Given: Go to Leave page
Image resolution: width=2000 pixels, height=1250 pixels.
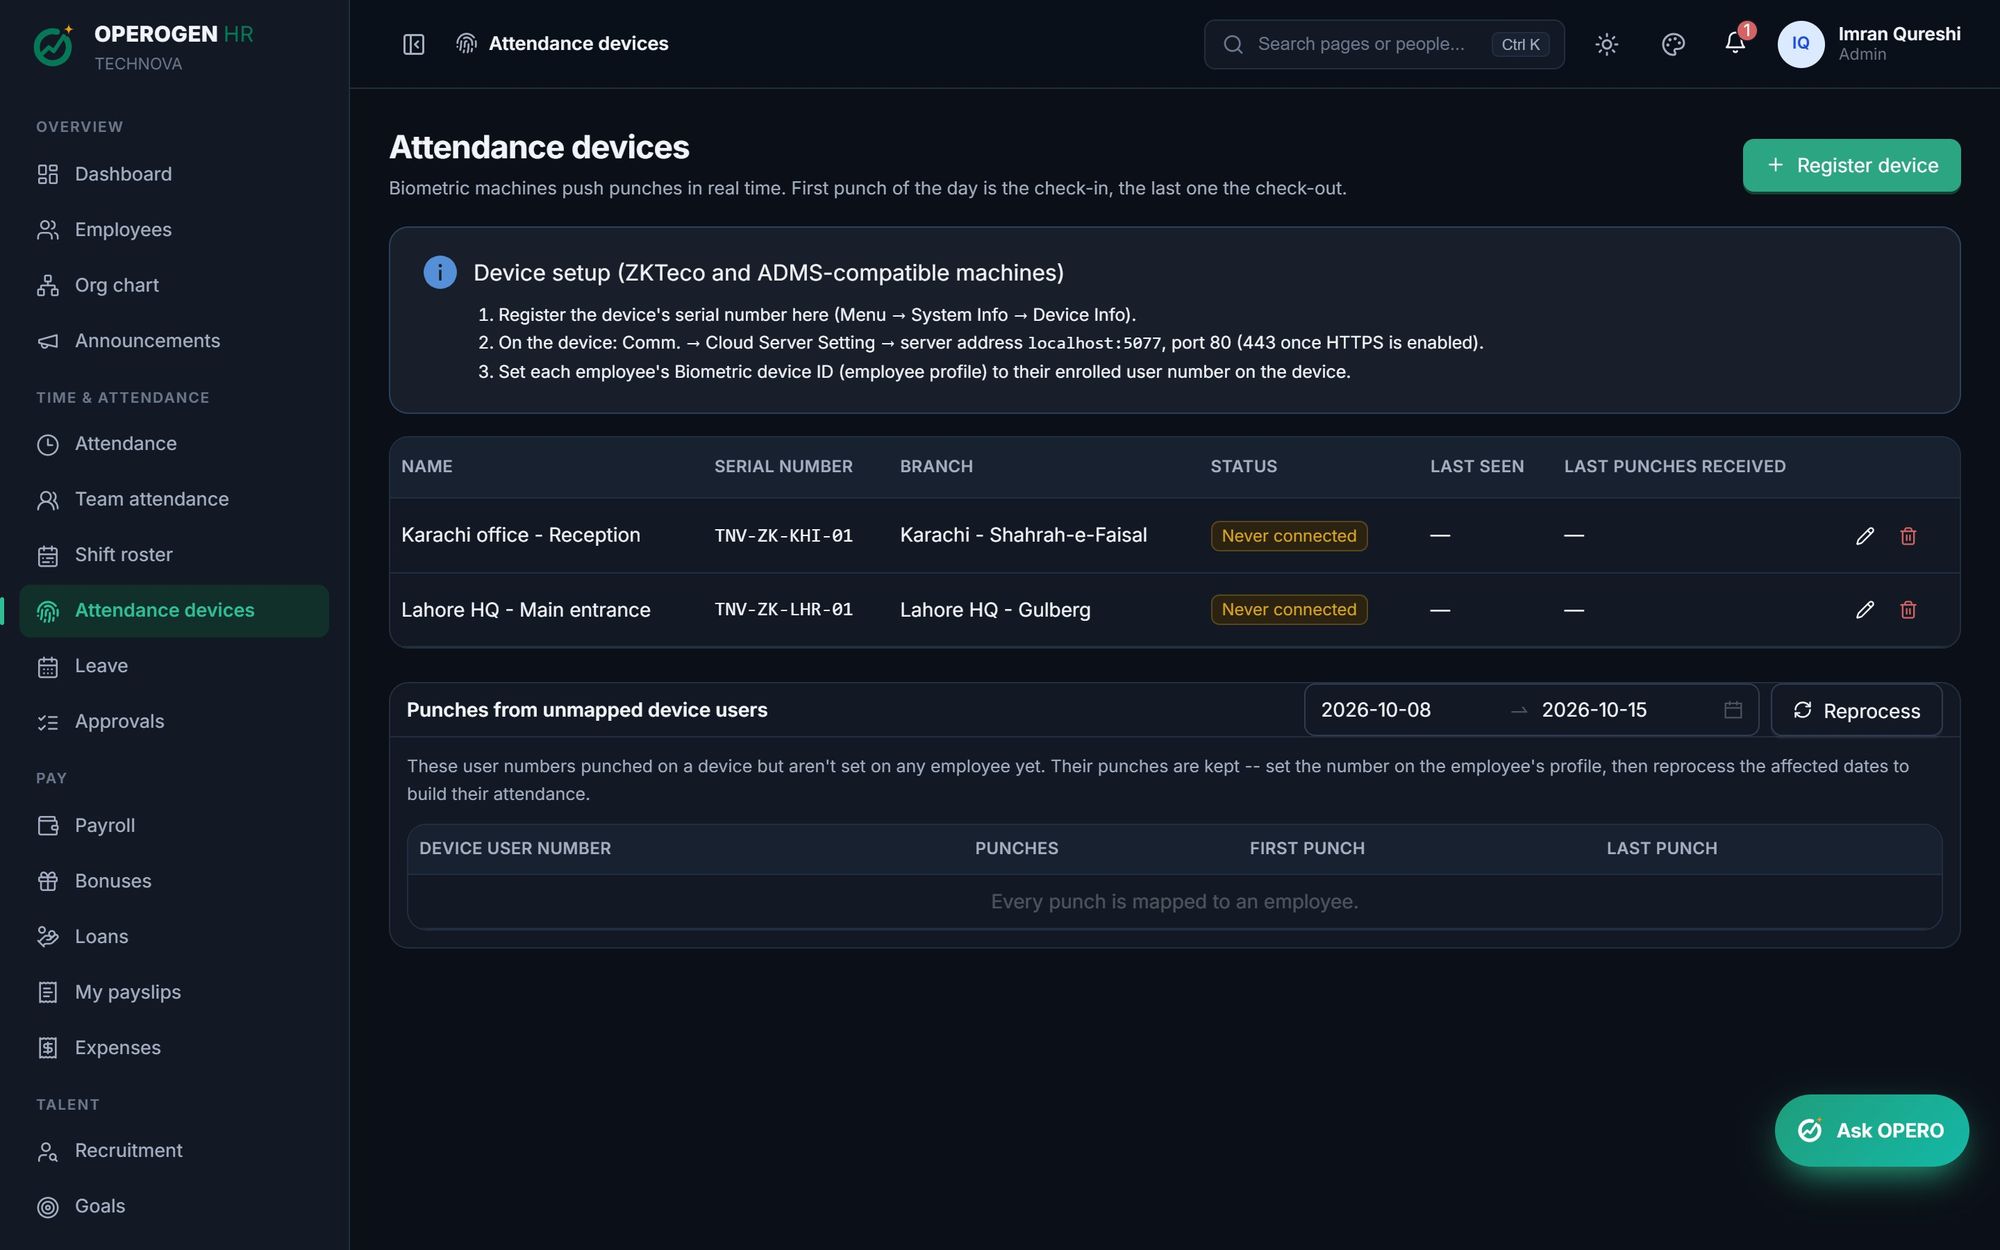Looking at the screenshot, I should coord(174,666).
